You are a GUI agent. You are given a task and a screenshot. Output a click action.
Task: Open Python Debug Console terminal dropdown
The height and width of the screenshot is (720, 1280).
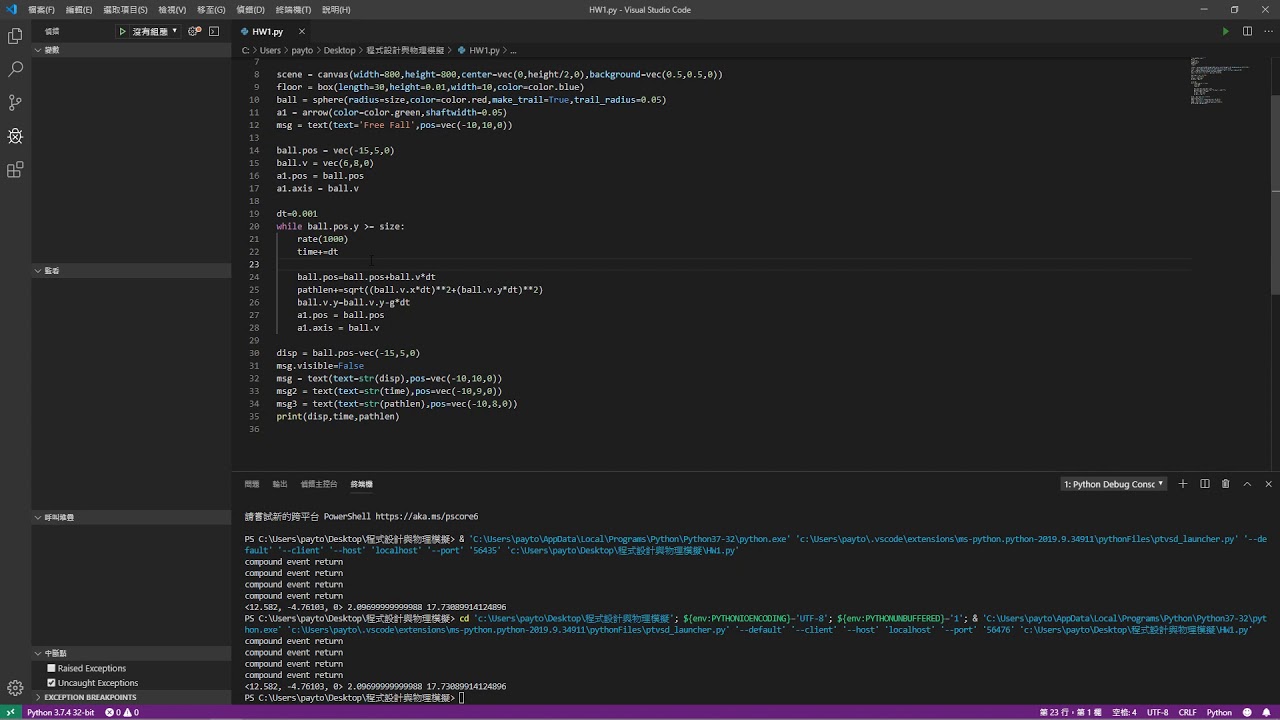(1114, 484)
